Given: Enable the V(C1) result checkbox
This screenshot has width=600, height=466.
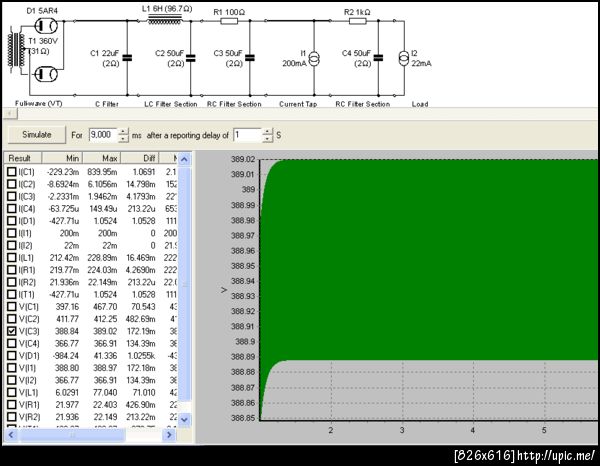Looking at the screenshot, I should pos(12,306).
